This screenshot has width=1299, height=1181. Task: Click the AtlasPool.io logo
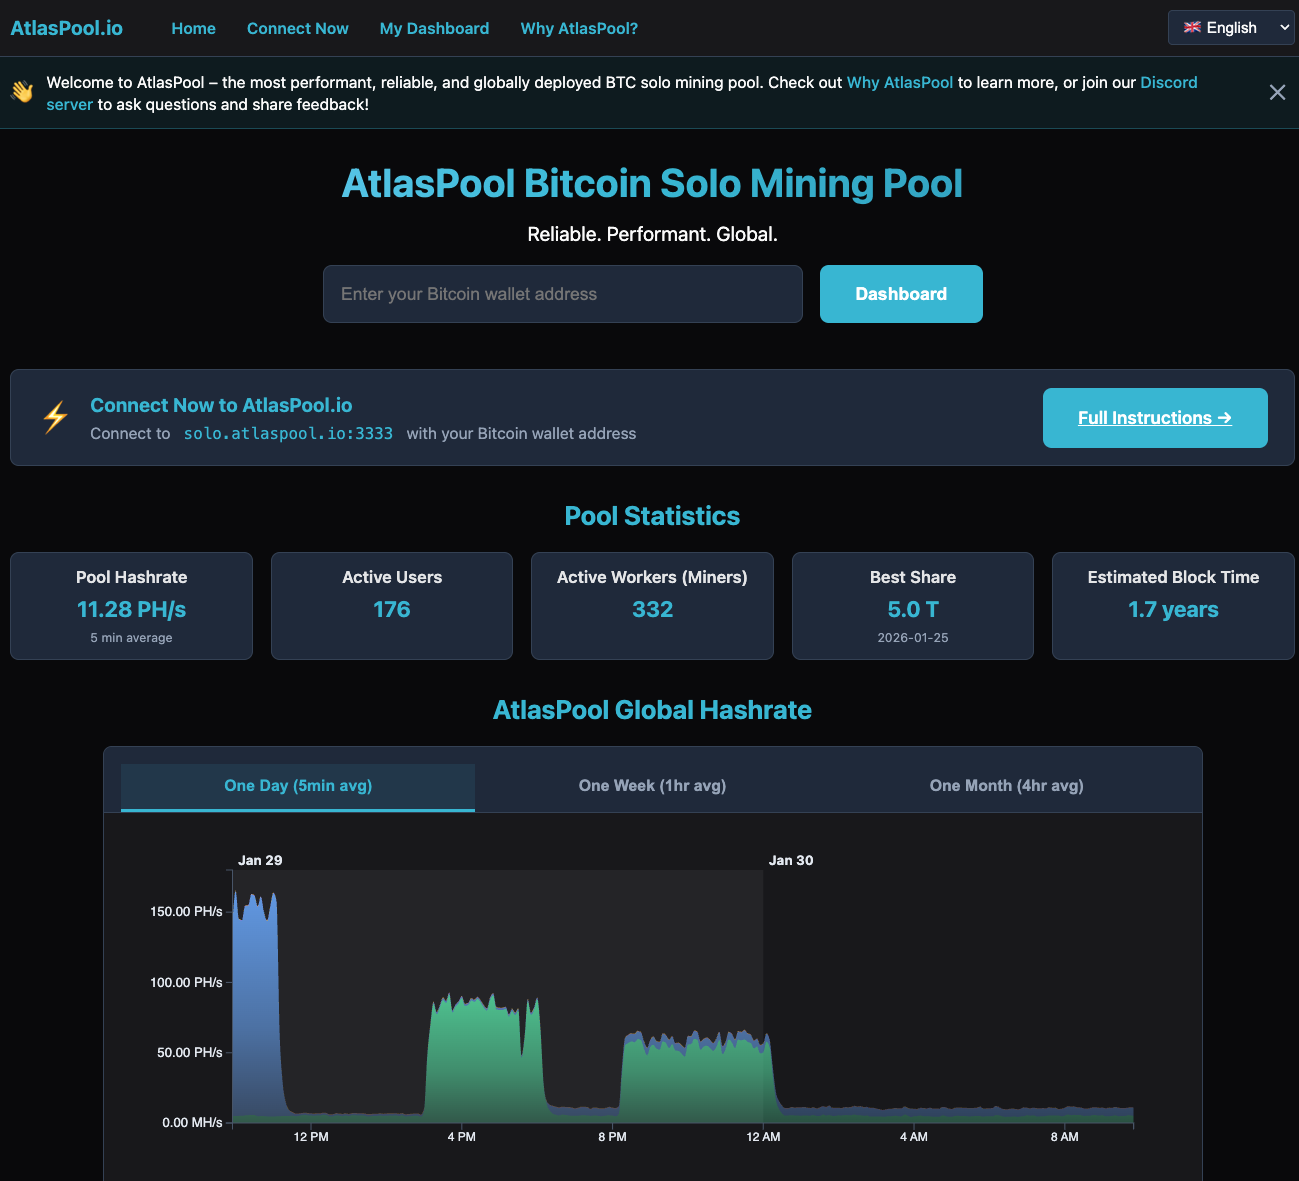(66, 28)
